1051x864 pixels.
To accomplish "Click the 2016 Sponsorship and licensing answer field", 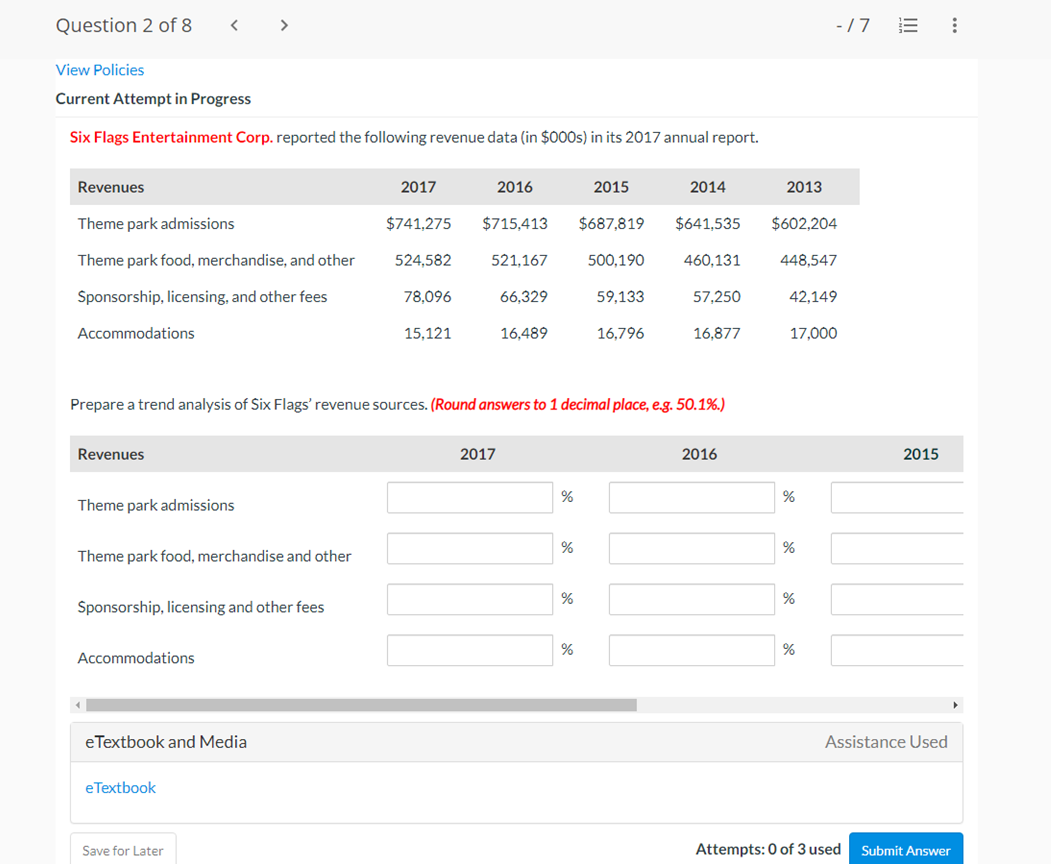I will pos(691,599).
